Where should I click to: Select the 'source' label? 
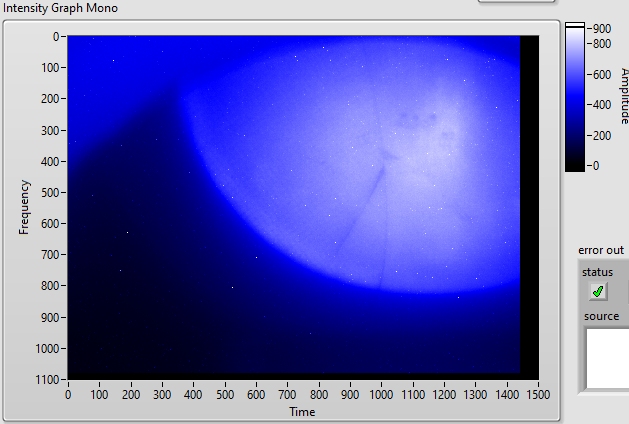pyautogui.click(x=601, y=316)
